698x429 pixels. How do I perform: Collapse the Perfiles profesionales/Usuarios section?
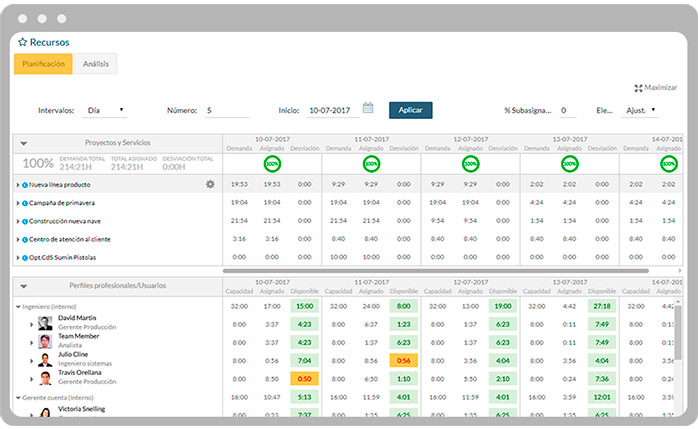tap(24, 286)
